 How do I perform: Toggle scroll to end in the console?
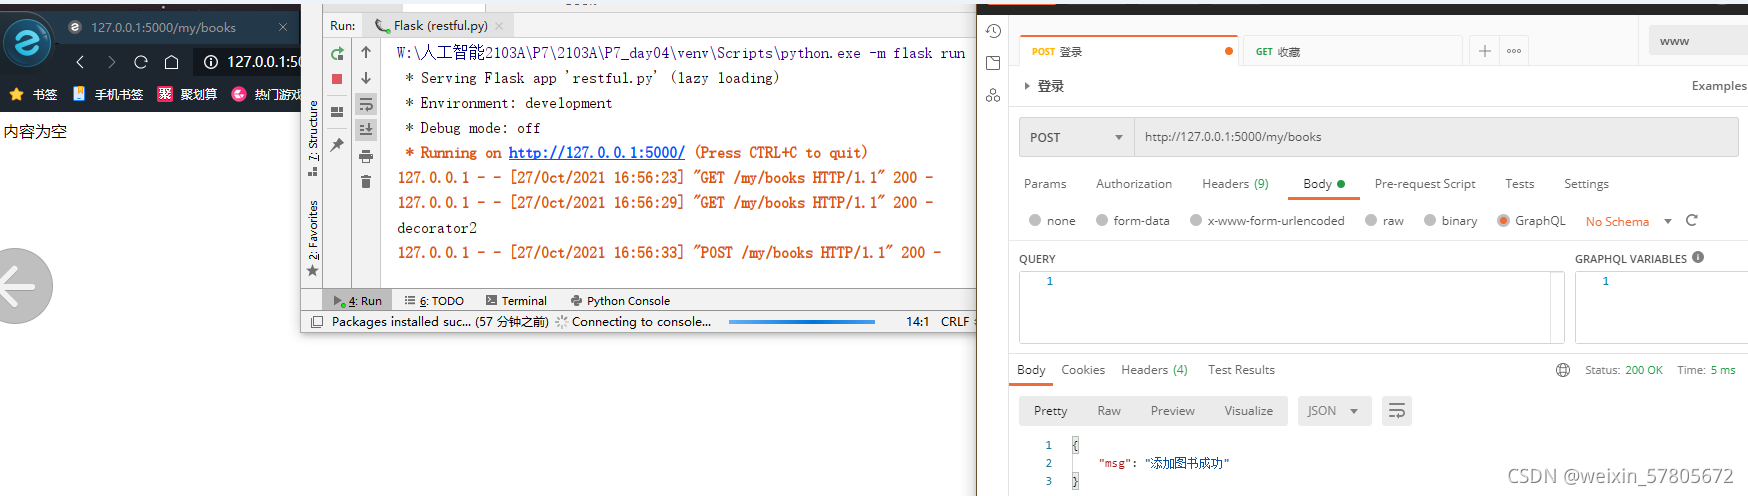(366, 129)
